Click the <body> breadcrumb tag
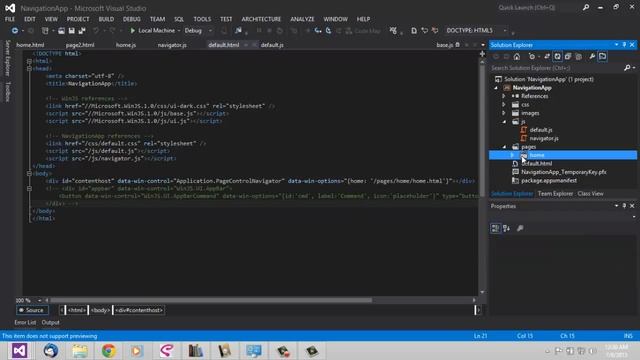 (x=100, y=310)
